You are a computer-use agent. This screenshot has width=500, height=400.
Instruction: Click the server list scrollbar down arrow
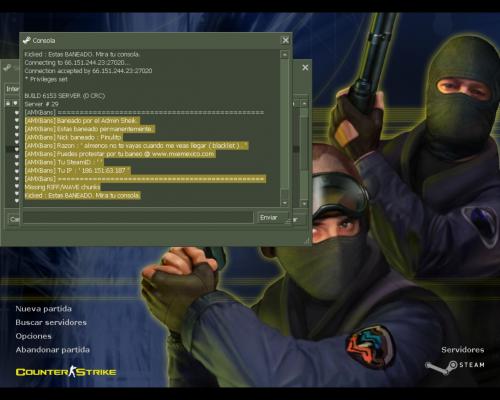[304, 203]
